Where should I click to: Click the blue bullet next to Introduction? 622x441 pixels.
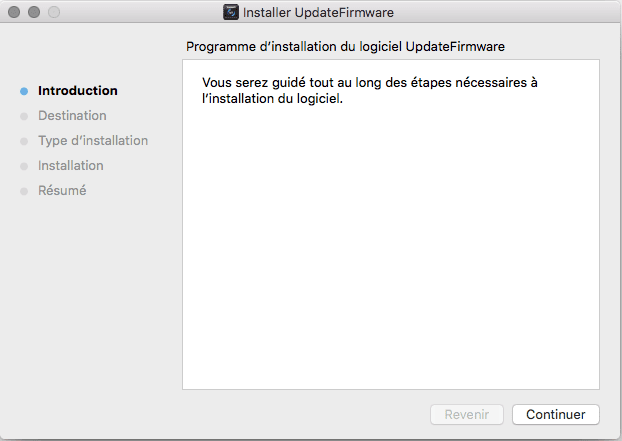(x=24, y=91)
